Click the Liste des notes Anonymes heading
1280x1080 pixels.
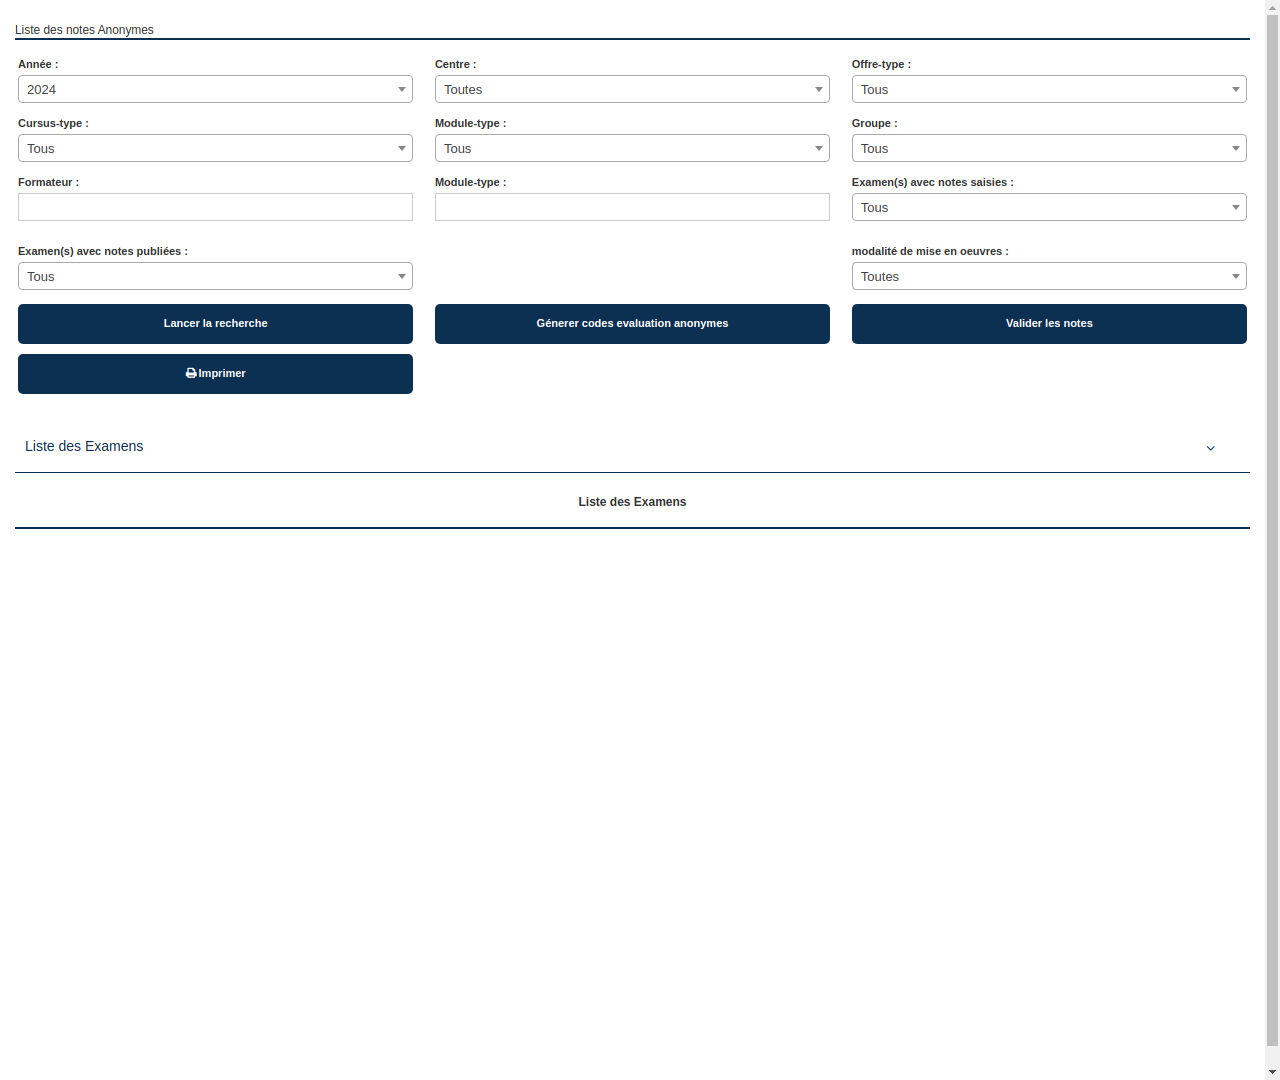click(x=84, y=30)
